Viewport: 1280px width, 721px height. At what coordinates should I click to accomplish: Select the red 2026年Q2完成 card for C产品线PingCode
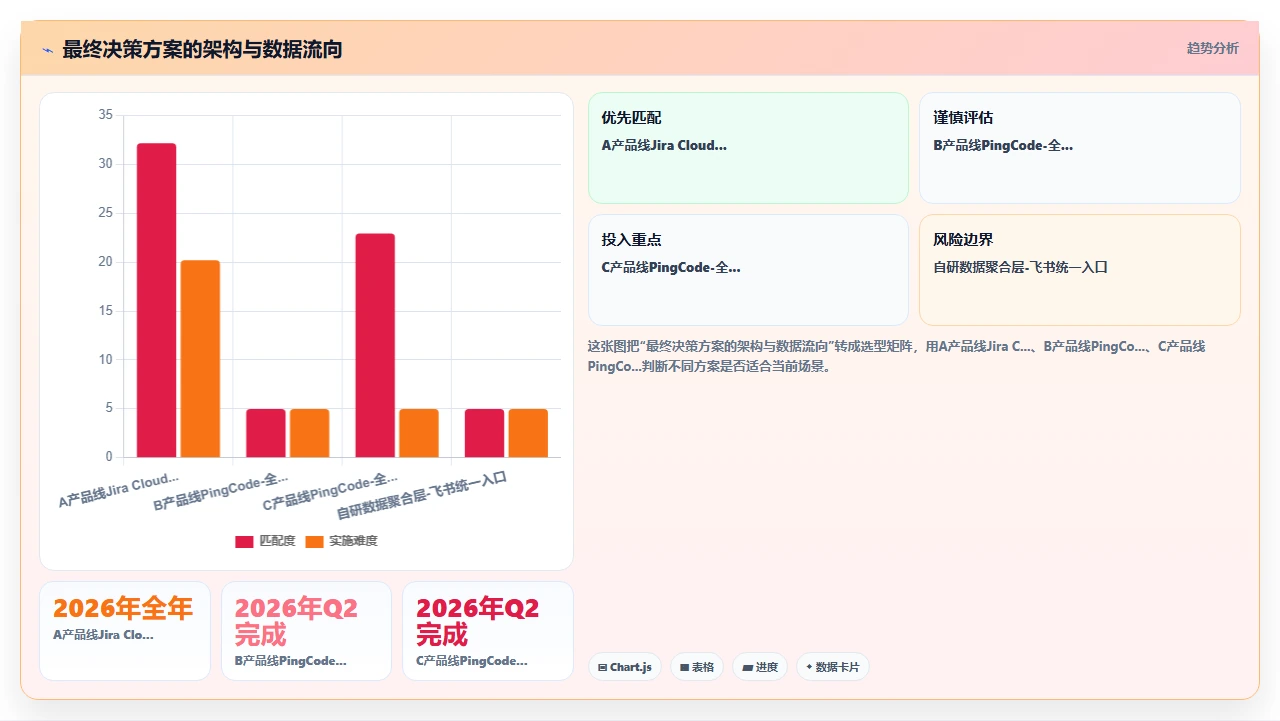pyautogui.click(x=488, y=631)
